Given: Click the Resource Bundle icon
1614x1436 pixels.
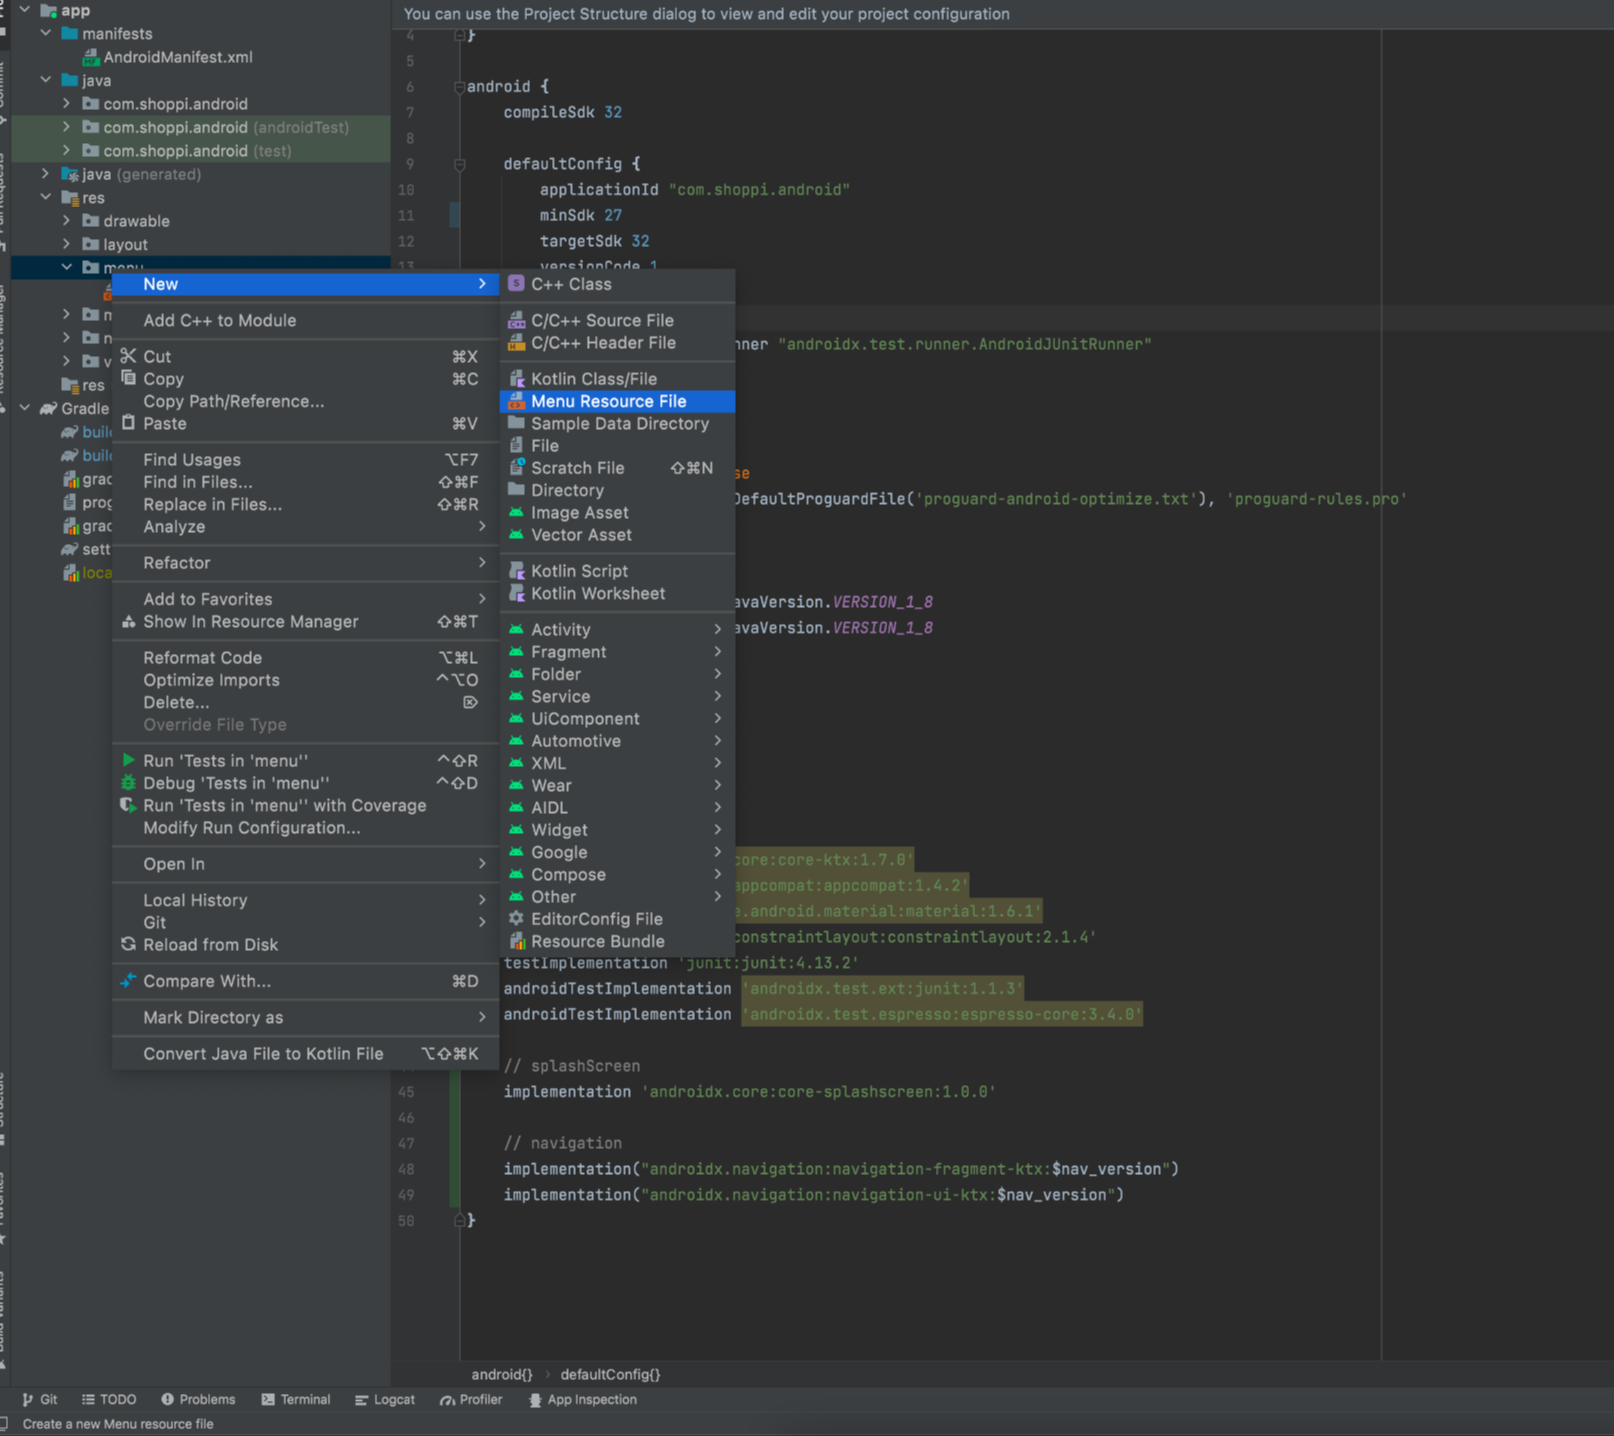Looking at the screenshot, I should (x=516, y=941).
